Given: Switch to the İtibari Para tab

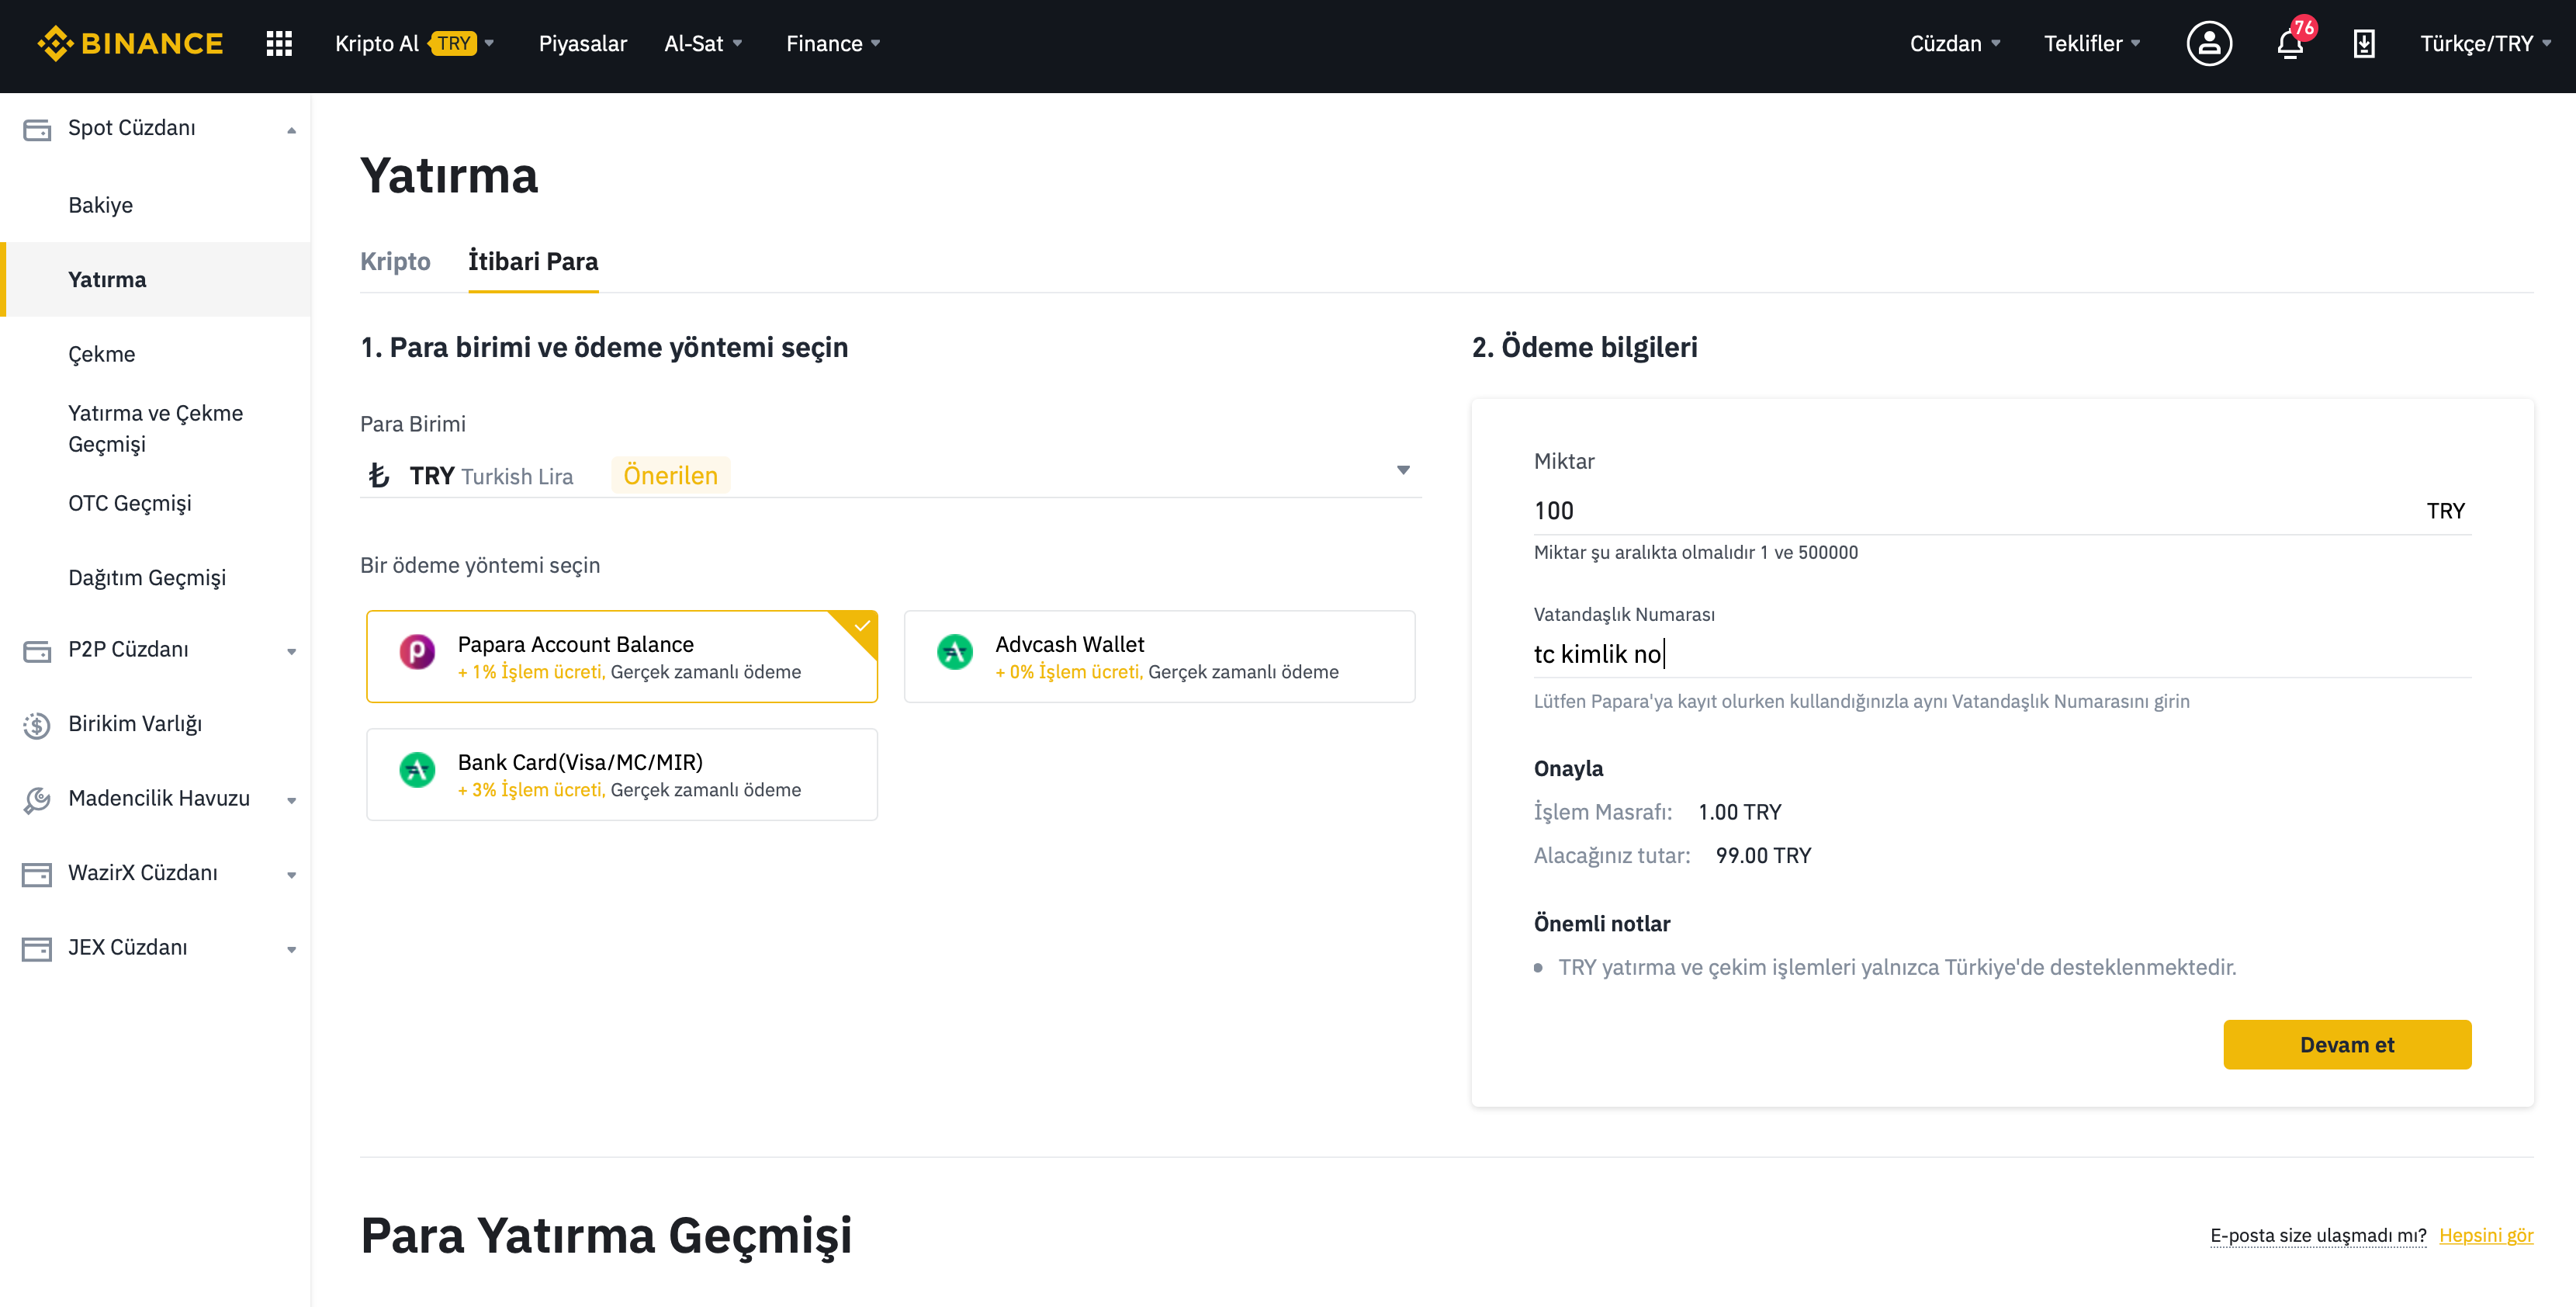Looking at the screenshot, I should coord(533,261).
